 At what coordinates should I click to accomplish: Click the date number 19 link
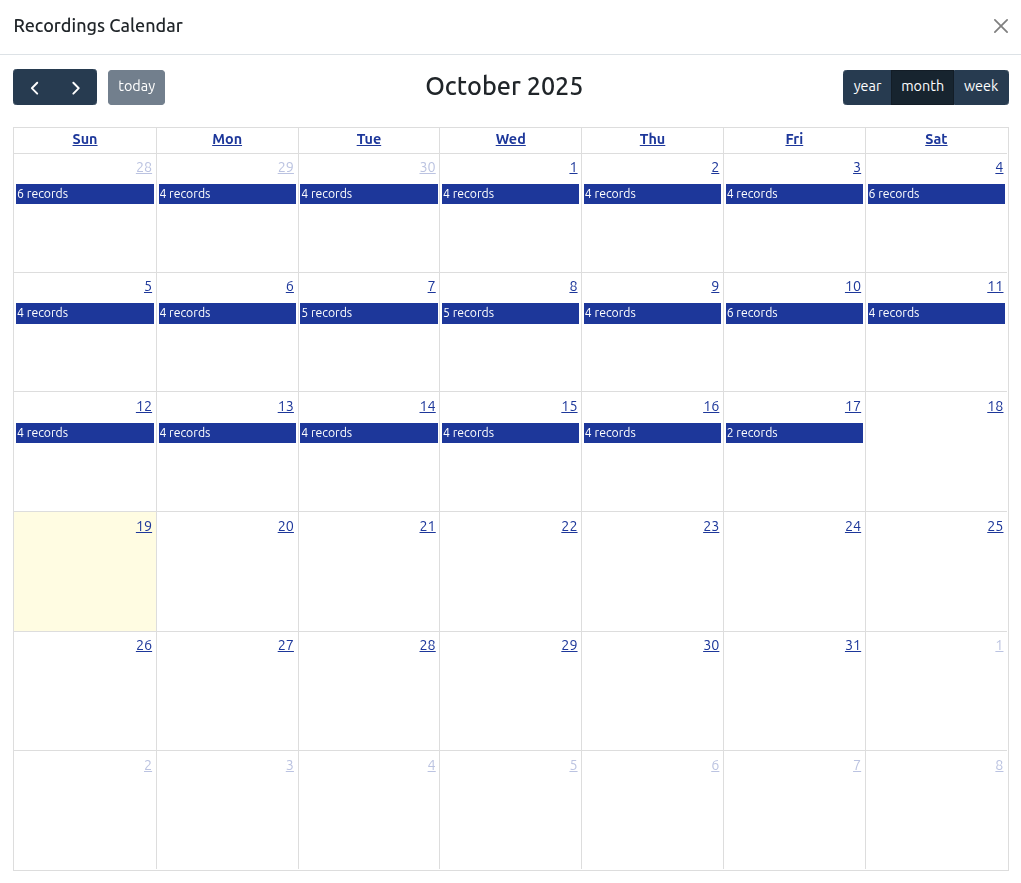(144, 526)
